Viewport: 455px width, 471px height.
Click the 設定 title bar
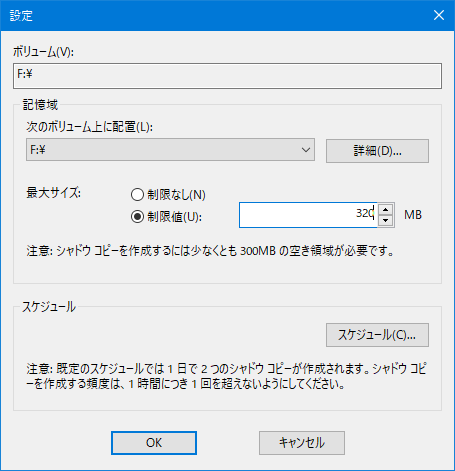click(x=213, y=15)
